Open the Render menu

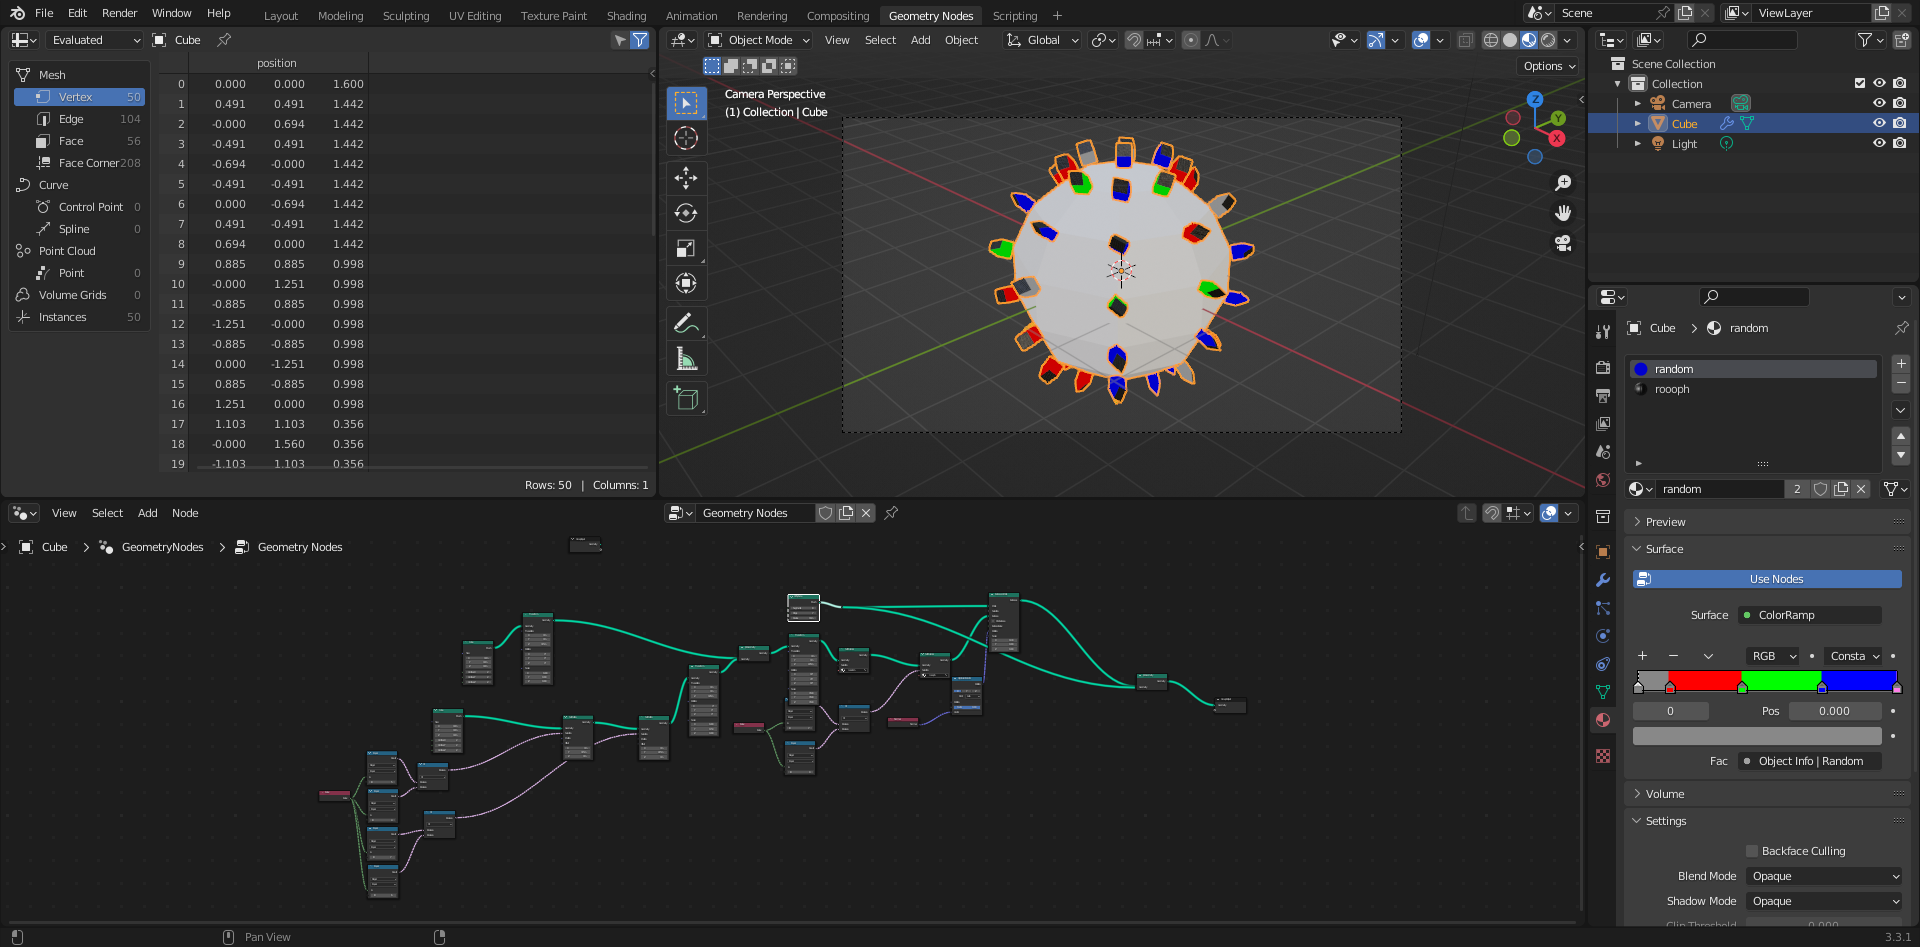[x=119, y=13]
